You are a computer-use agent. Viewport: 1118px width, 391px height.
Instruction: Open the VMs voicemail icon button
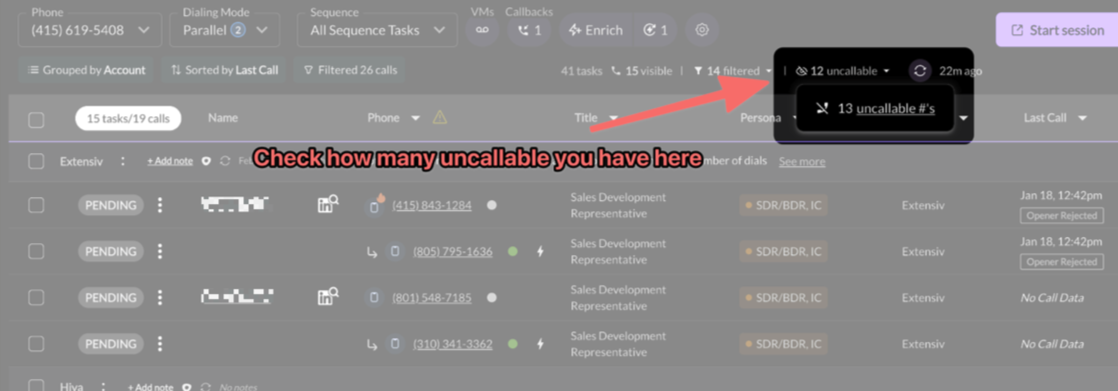coord(482,31)
